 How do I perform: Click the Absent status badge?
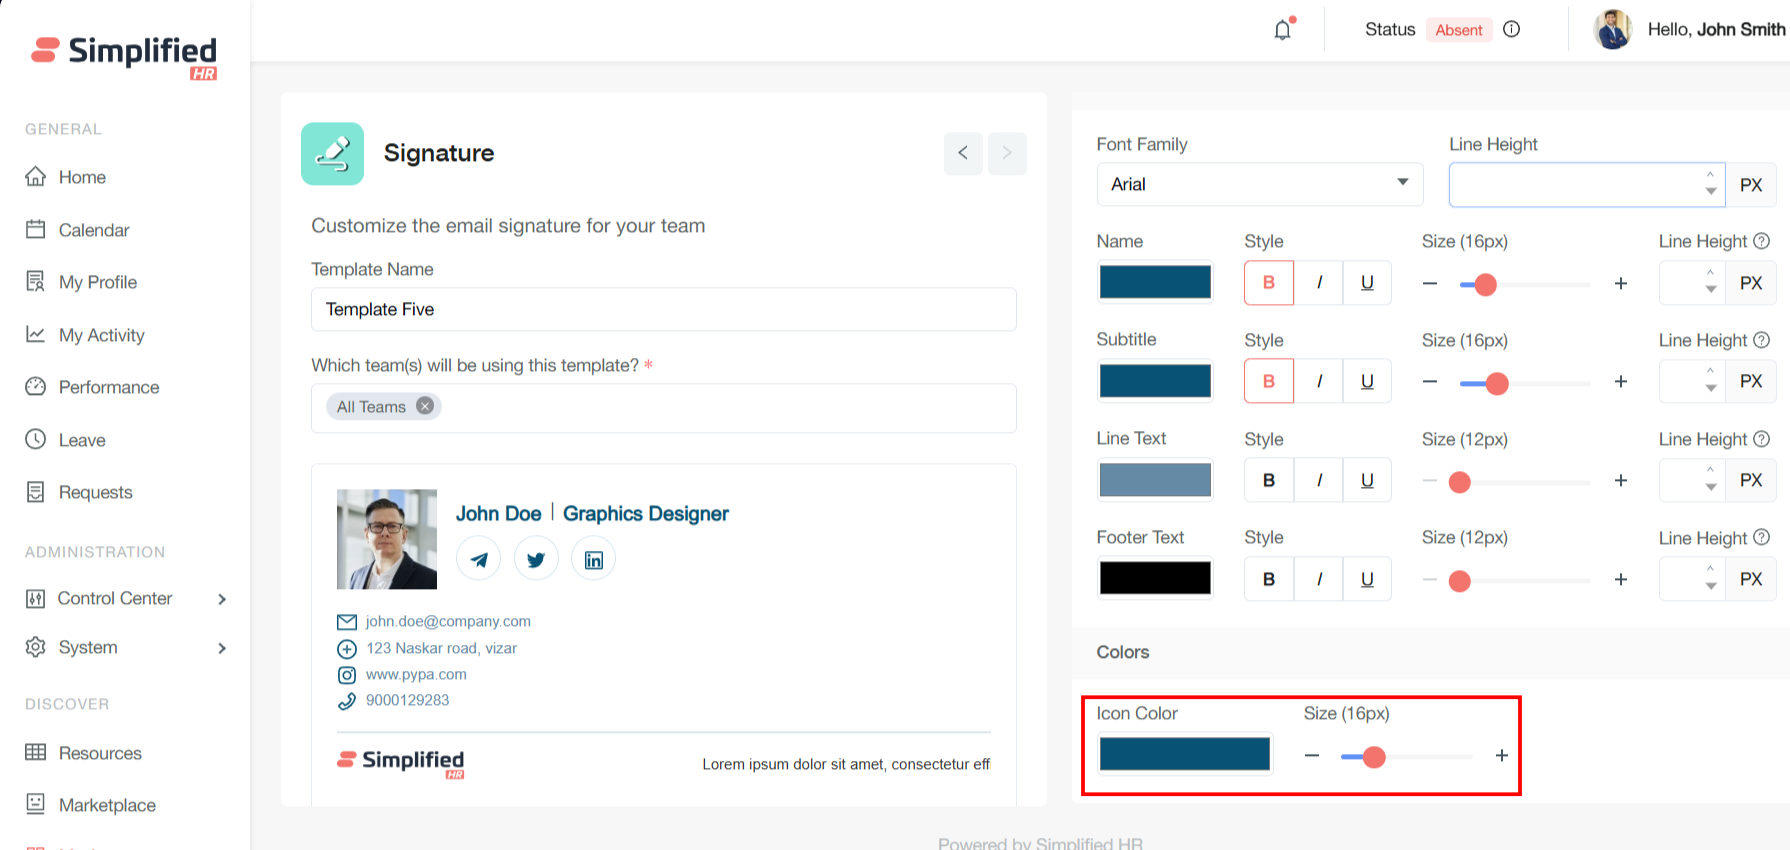pos(1458,30)
